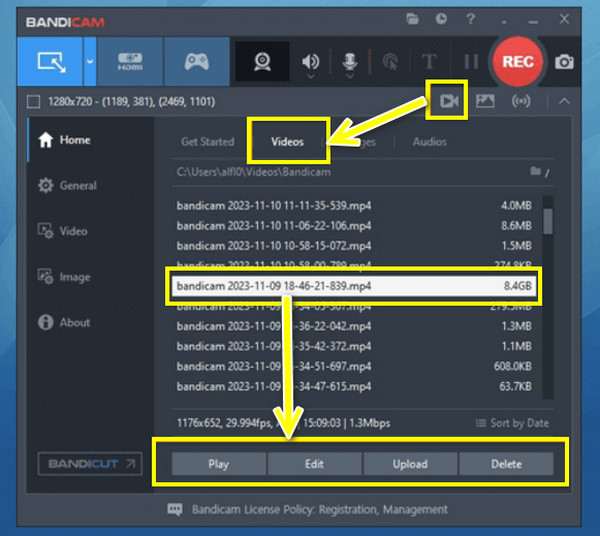The width and height of the screenshot is (600, 536).
Task: Toggle the mouse click effect icon
Action: 390,62
